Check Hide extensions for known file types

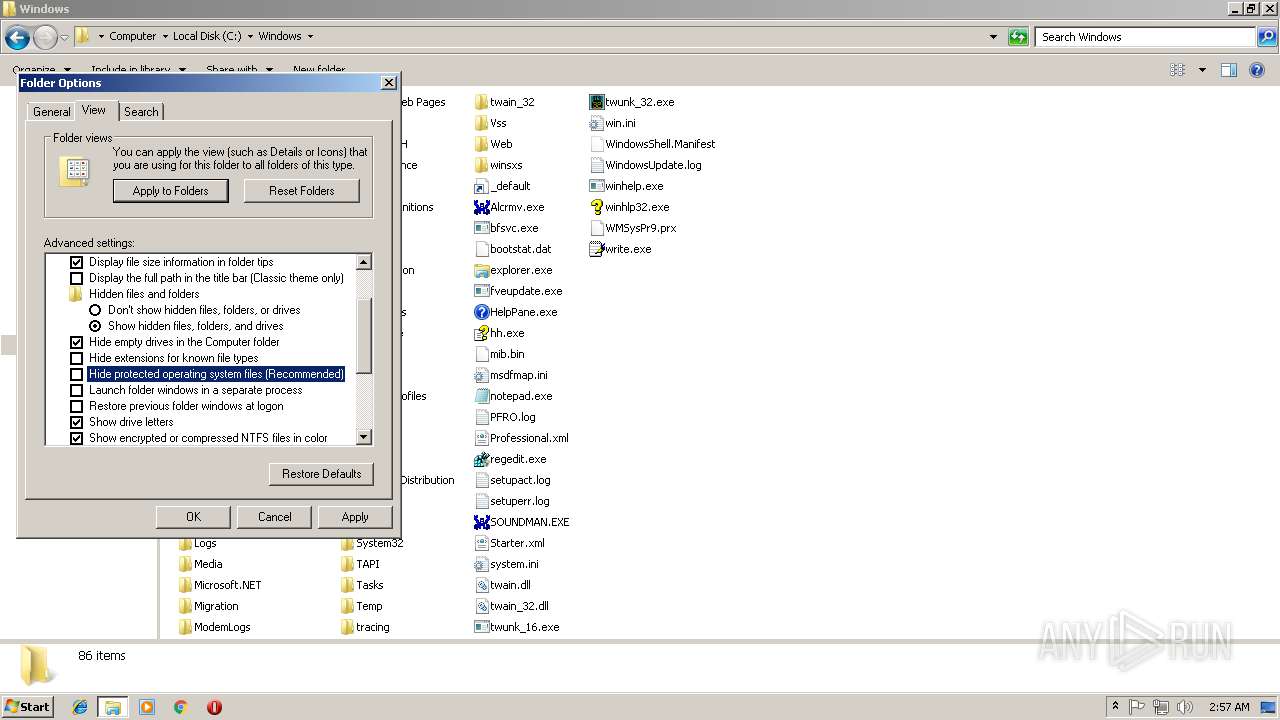[x=76, y=358]
